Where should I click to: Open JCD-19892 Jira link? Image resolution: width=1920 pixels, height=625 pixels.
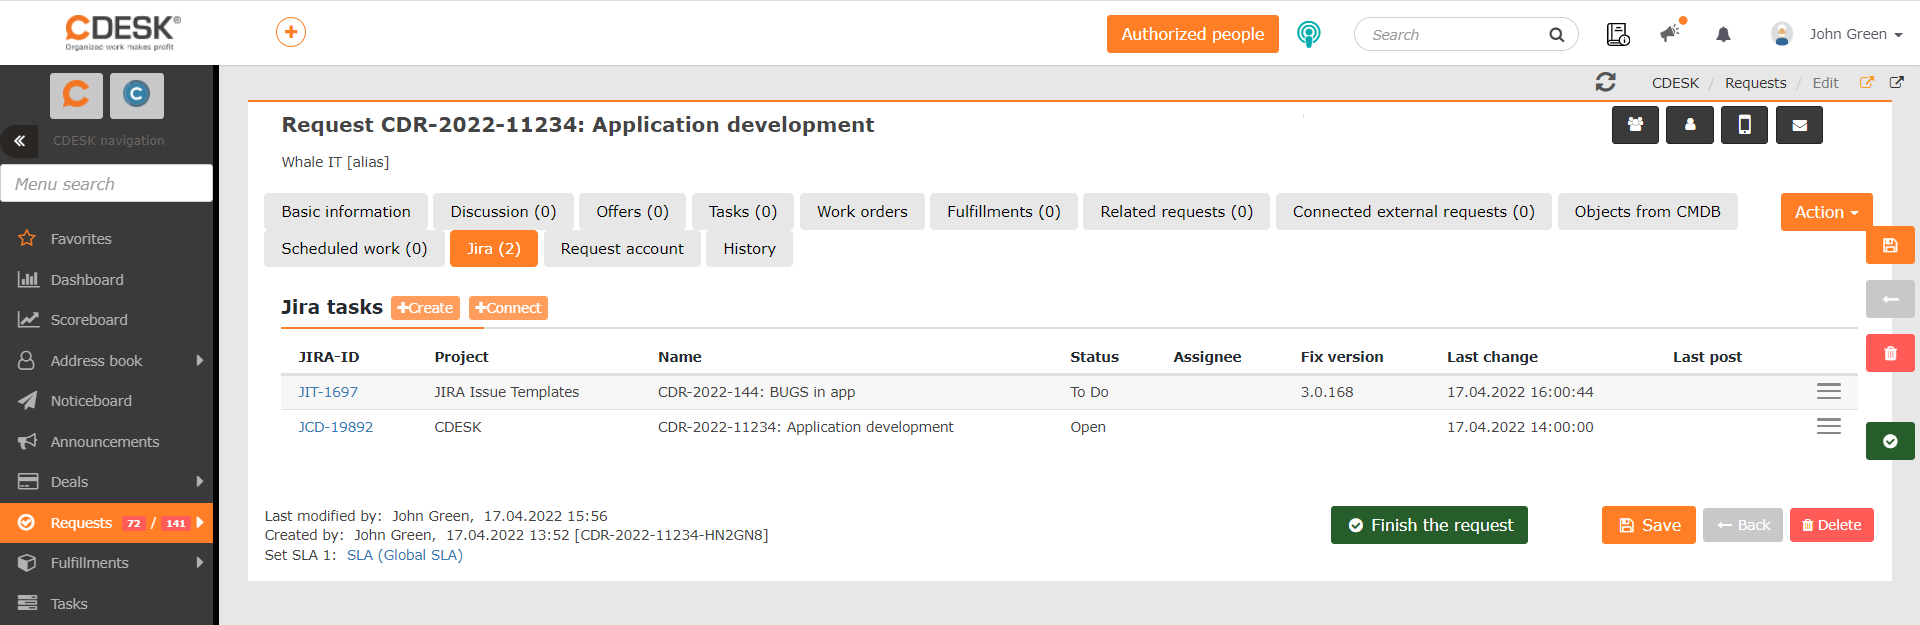335,427
